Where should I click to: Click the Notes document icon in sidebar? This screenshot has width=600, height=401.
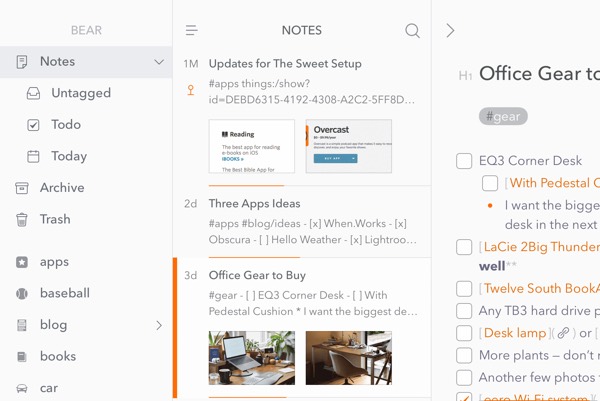[22, 62]
